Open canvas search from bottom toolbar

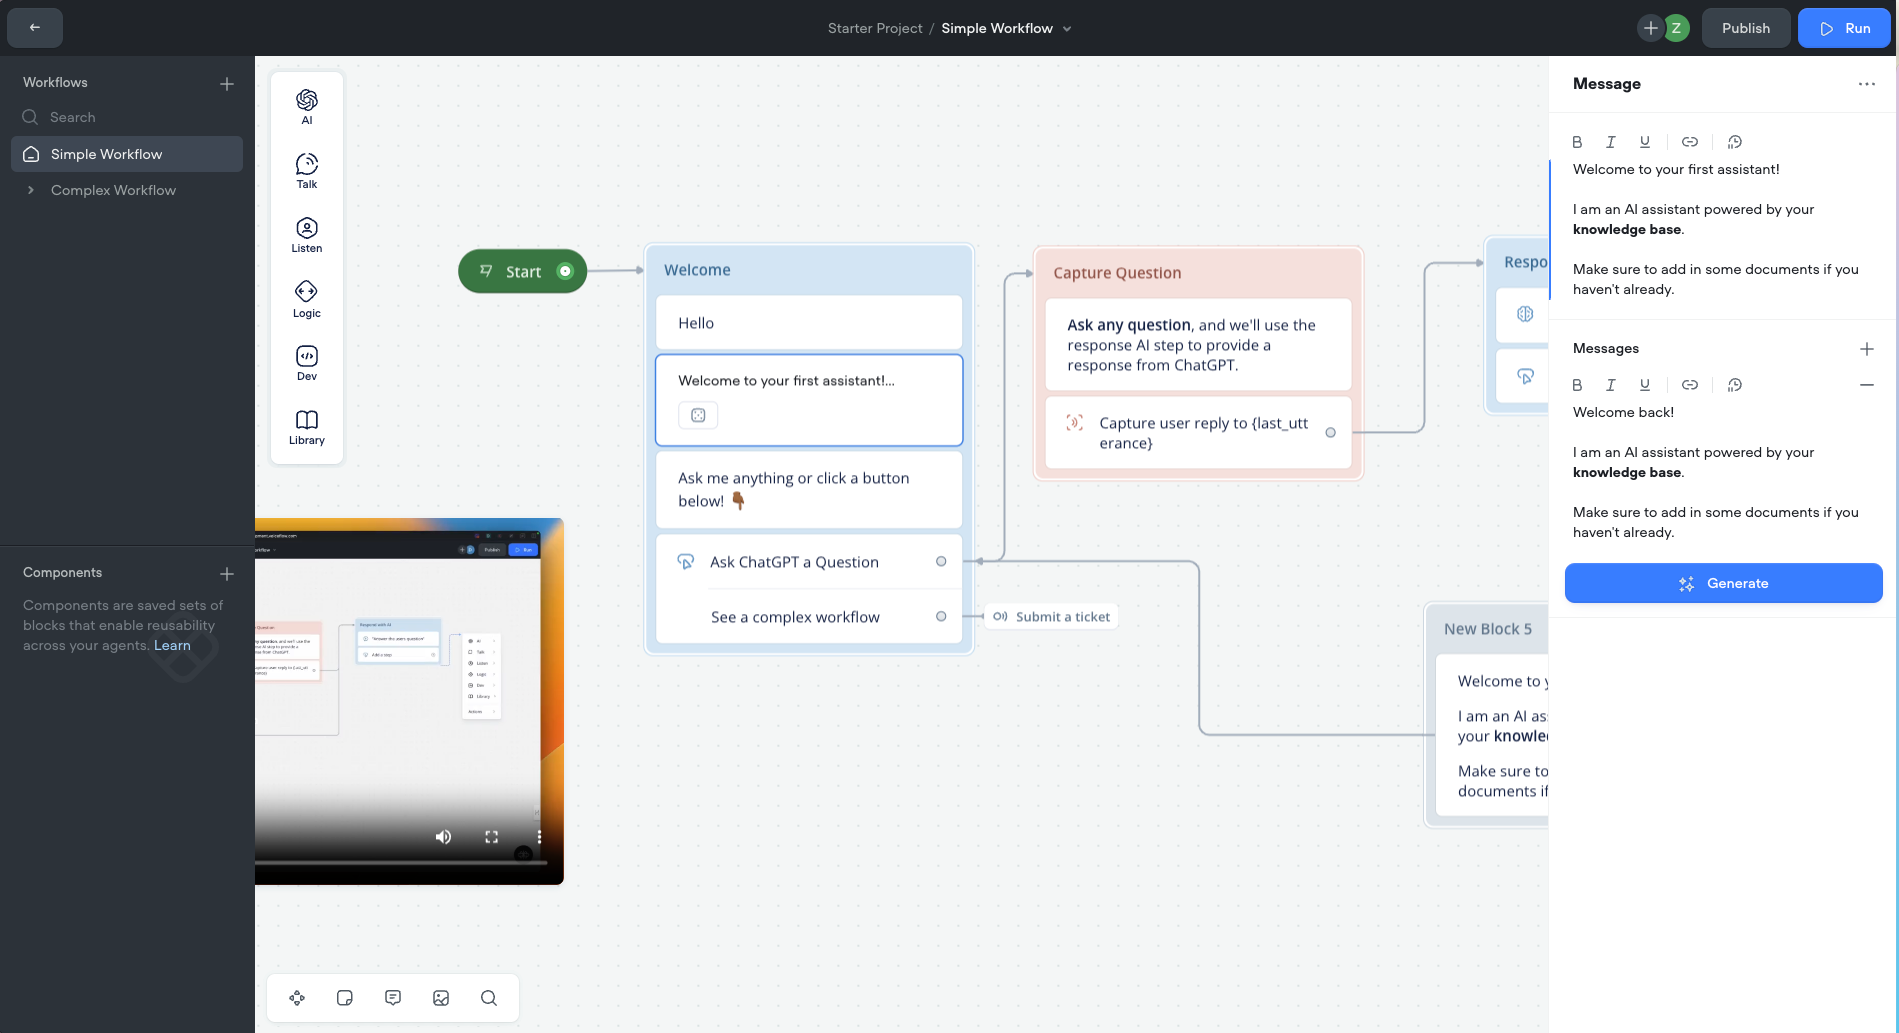coord(489,997)
